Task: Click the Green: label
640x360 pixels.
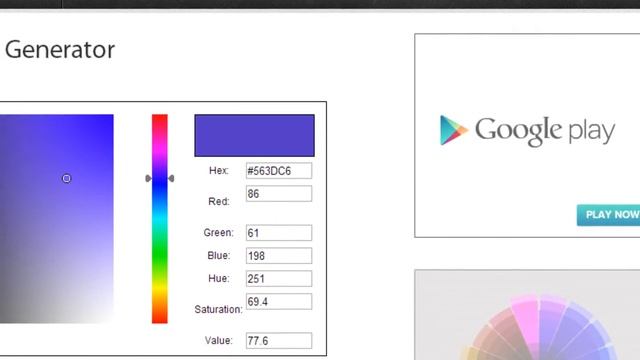Action: (x=219, y=233)
